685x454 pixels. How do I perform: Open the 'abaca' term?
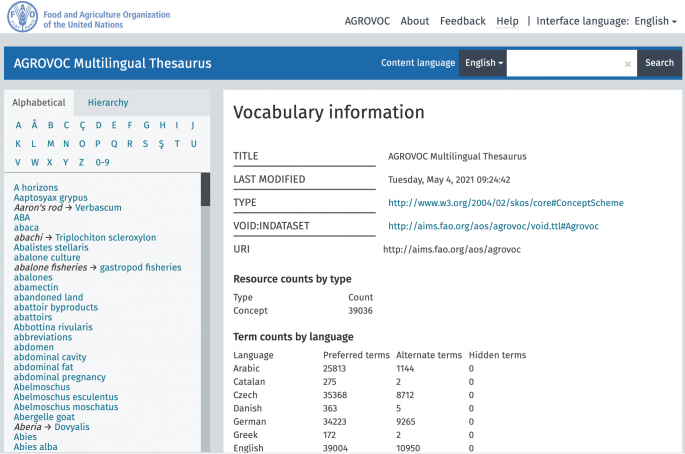coord(26,227)
